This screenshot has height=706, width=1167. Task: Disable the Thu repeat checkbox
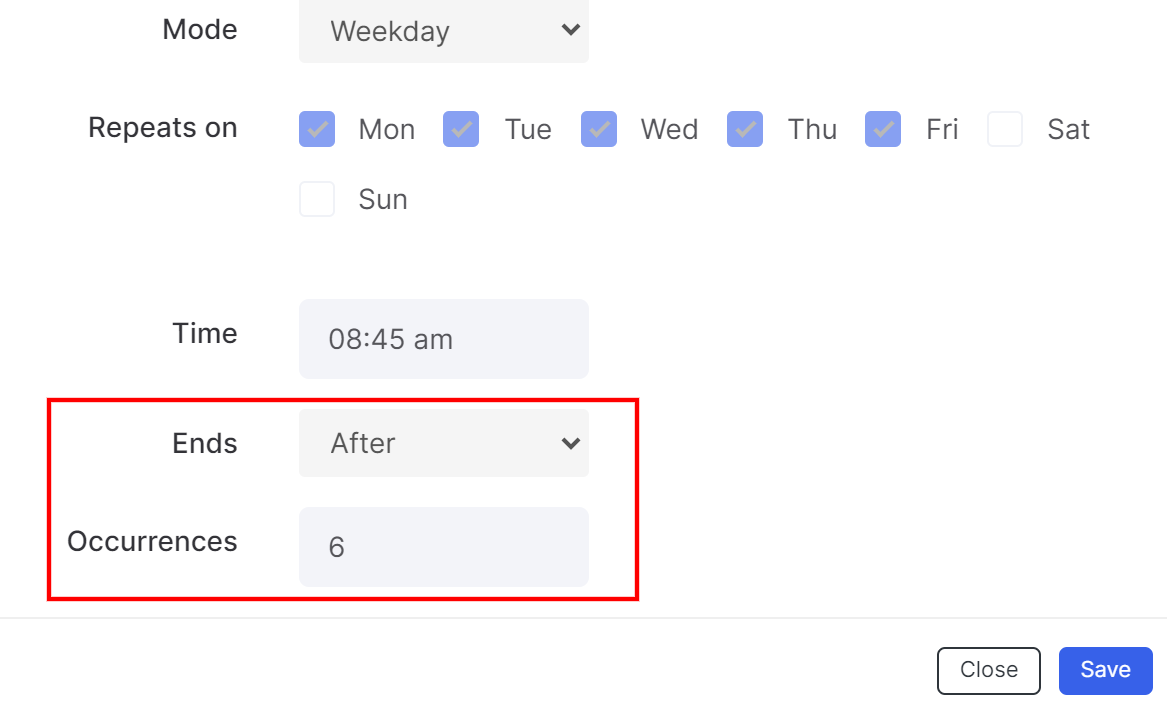[745, 129]
